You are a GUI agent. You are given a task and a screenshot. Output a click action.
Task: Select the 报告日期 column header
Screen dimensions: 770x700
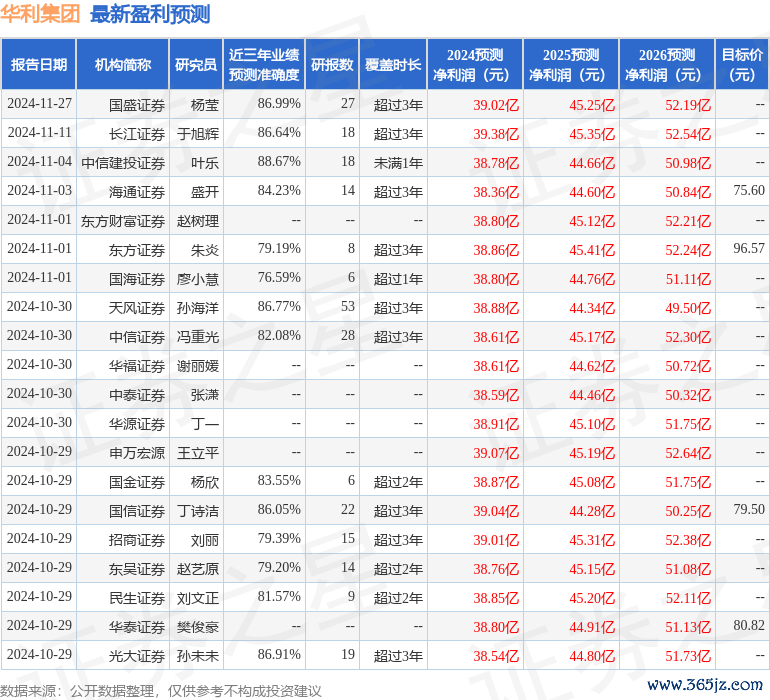(x=39, y=64)
